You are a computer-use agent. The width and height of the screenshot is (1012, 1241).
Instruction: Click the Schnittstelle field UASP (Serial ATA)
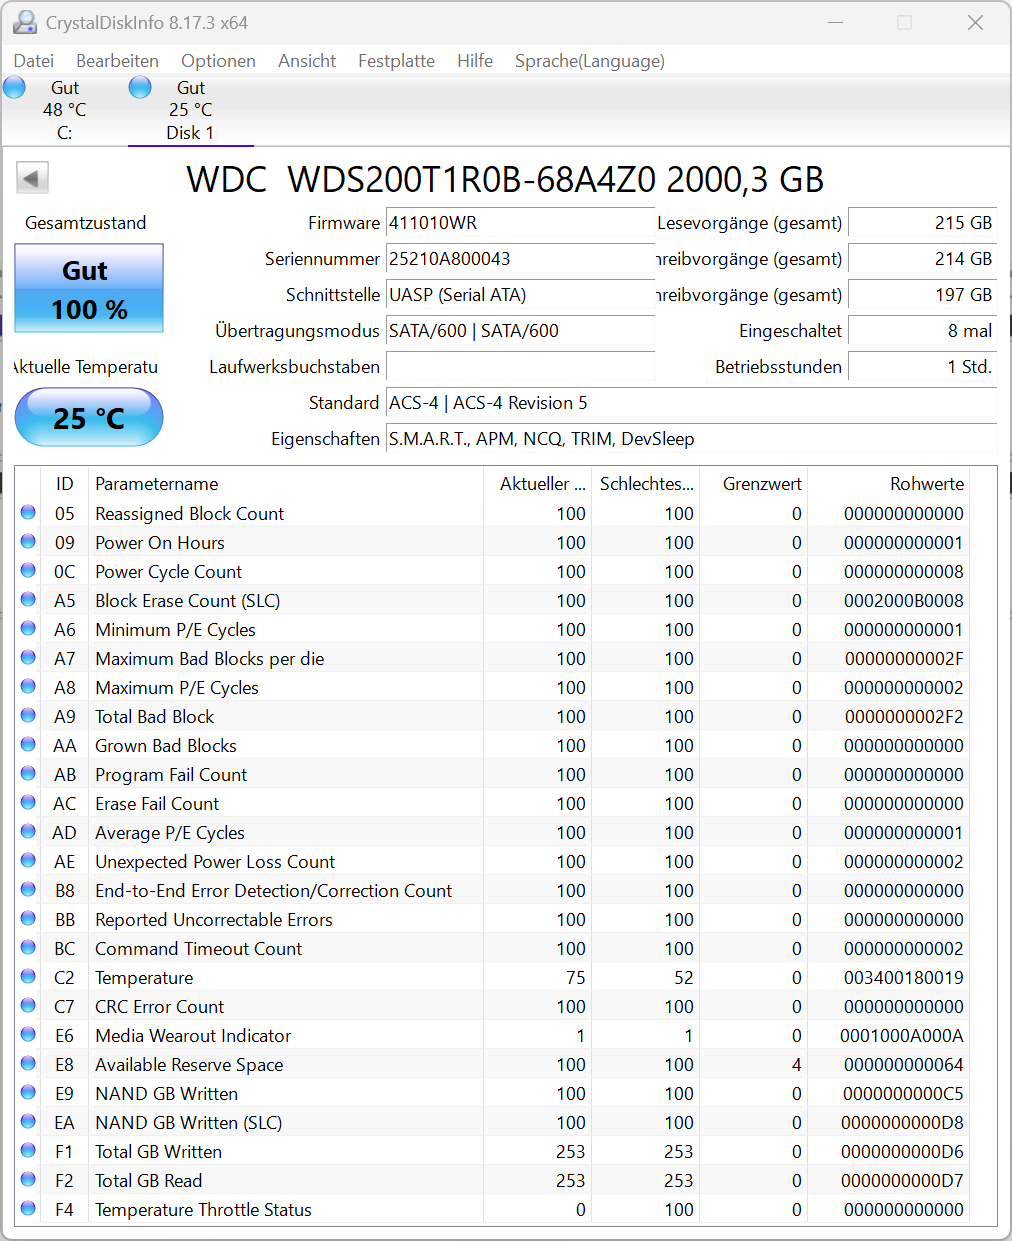coord(520,295)
